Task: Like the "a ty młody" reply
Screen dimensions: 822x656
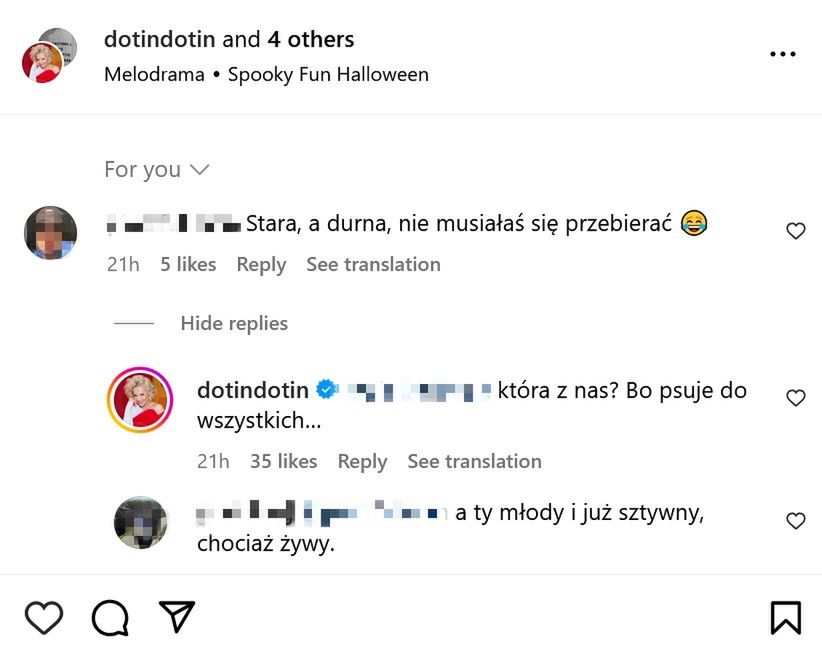Action: pyautogui.click(x=796, y=521)
